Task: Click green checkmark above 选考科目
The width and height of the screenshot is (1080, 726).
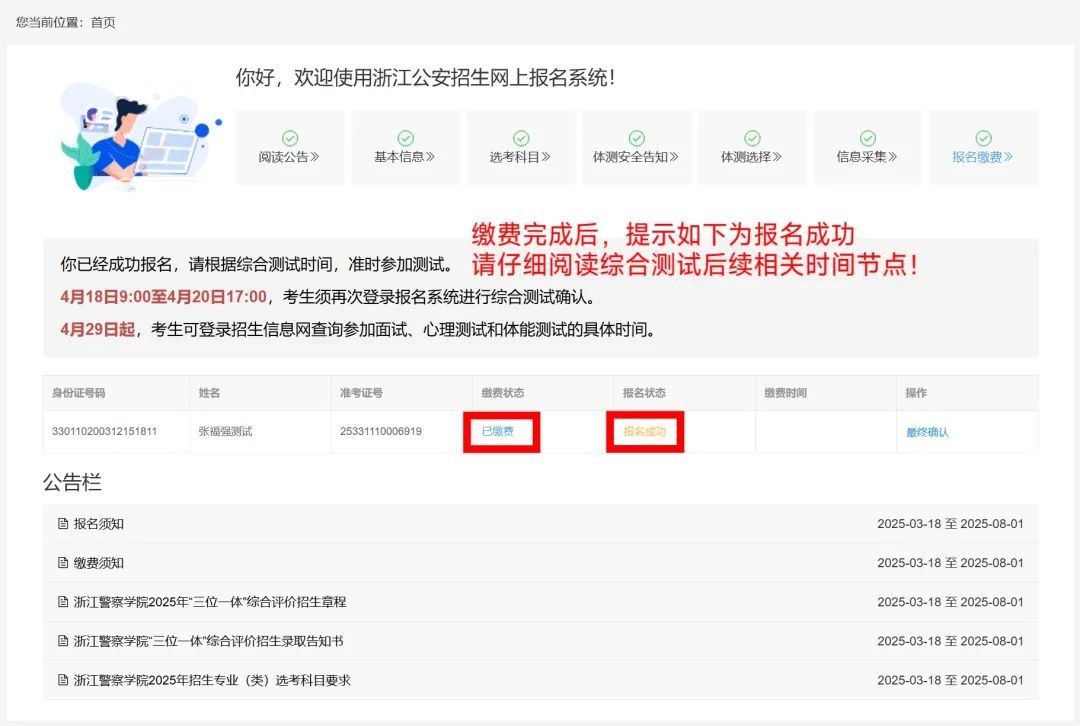Action: coord(521,138)
